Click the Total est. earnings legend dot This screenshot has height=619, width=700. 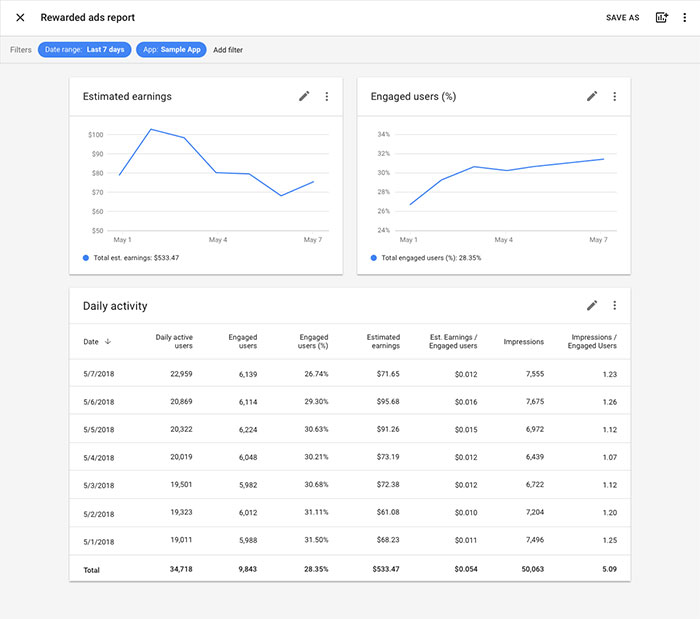click(86, 258)
